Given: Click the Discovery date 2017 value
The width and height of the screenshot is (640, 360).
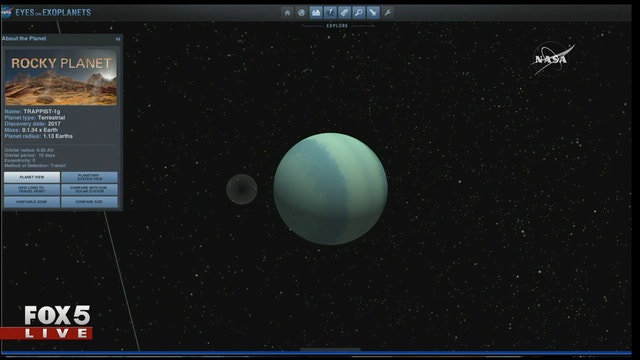Looking at the screenshot, I should click(x=54, y=124).
